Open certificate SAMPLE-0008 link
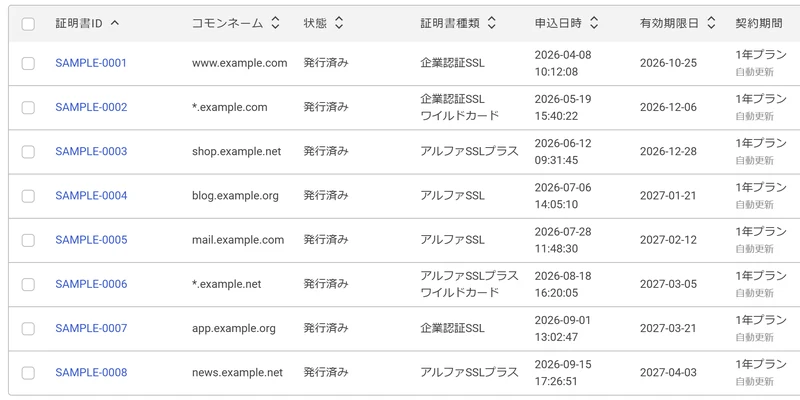Image resolution: width=800 pixels, height=400 pixels. [x=91, y=372]
